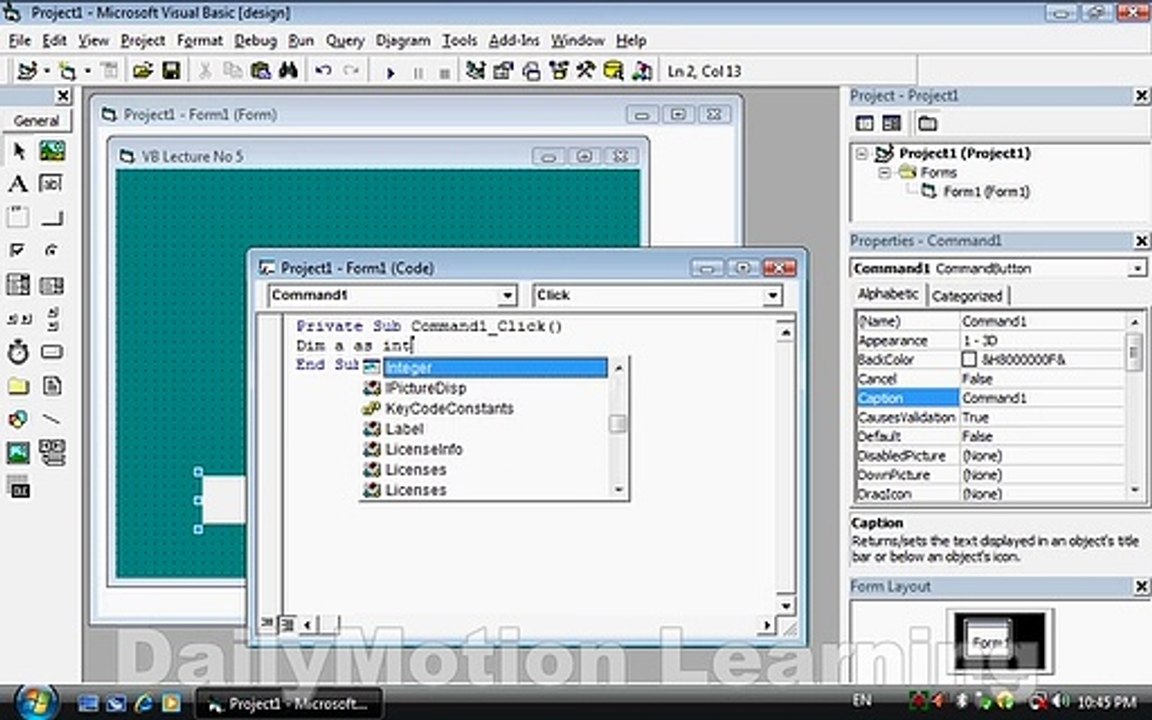Click the Project1 - Microsoft taskbar button
The height and width of the screenshot is (720, 1152).
pyautogui.click(x=288, y=704)
